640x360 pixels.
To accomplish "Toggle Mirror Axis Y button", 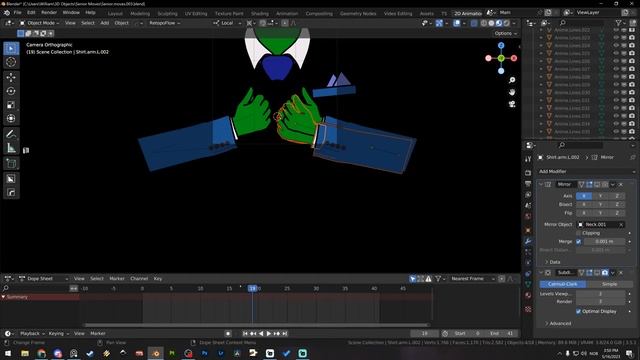I will pos(600,196).
